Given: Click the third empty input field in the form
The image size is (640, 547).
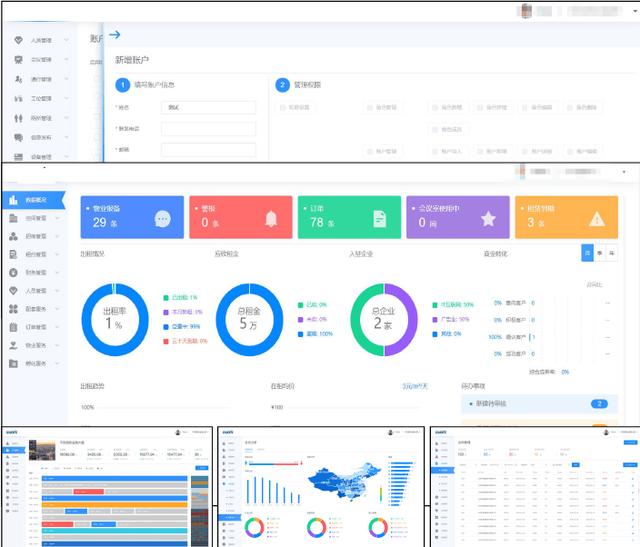Looking at the screenshot, I should click(209, 150).
